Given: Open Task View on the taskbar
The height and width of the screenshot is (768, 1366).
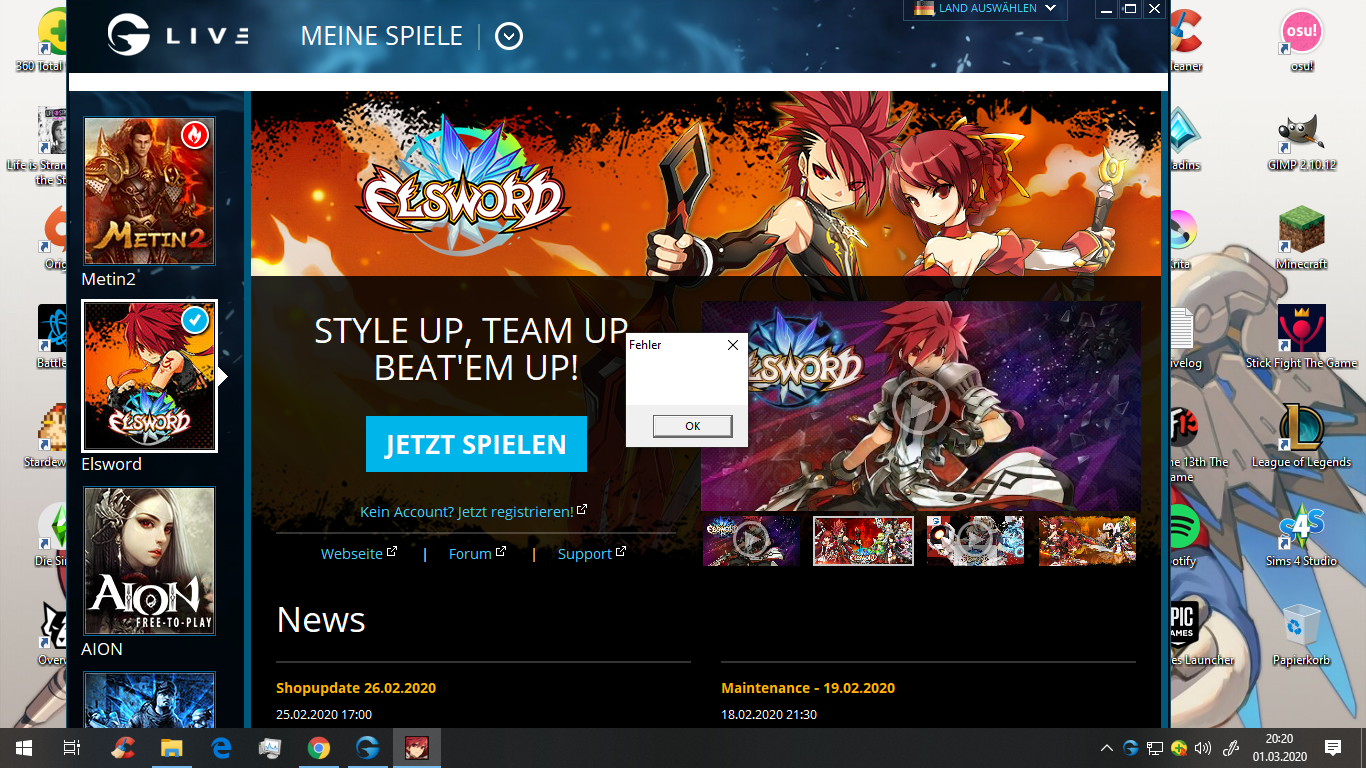Looking at the screenshot, I should [71, 748].
